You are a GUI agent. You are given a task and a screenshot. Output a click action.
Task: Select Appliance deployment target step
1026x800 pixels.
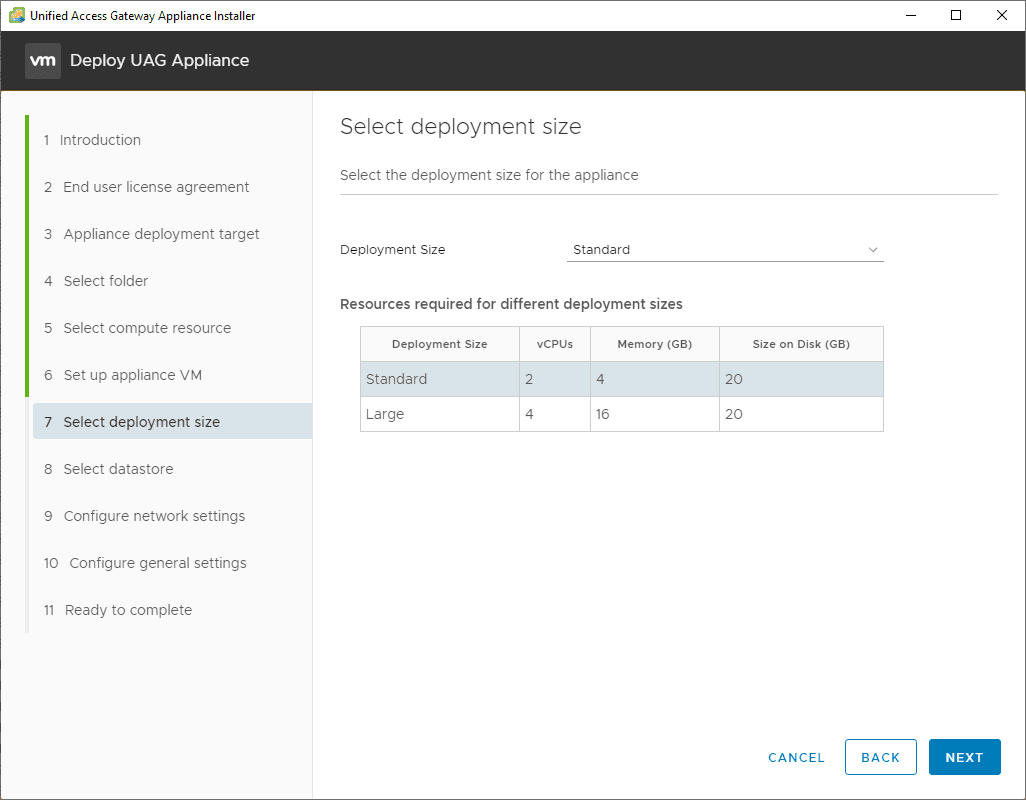161,234
